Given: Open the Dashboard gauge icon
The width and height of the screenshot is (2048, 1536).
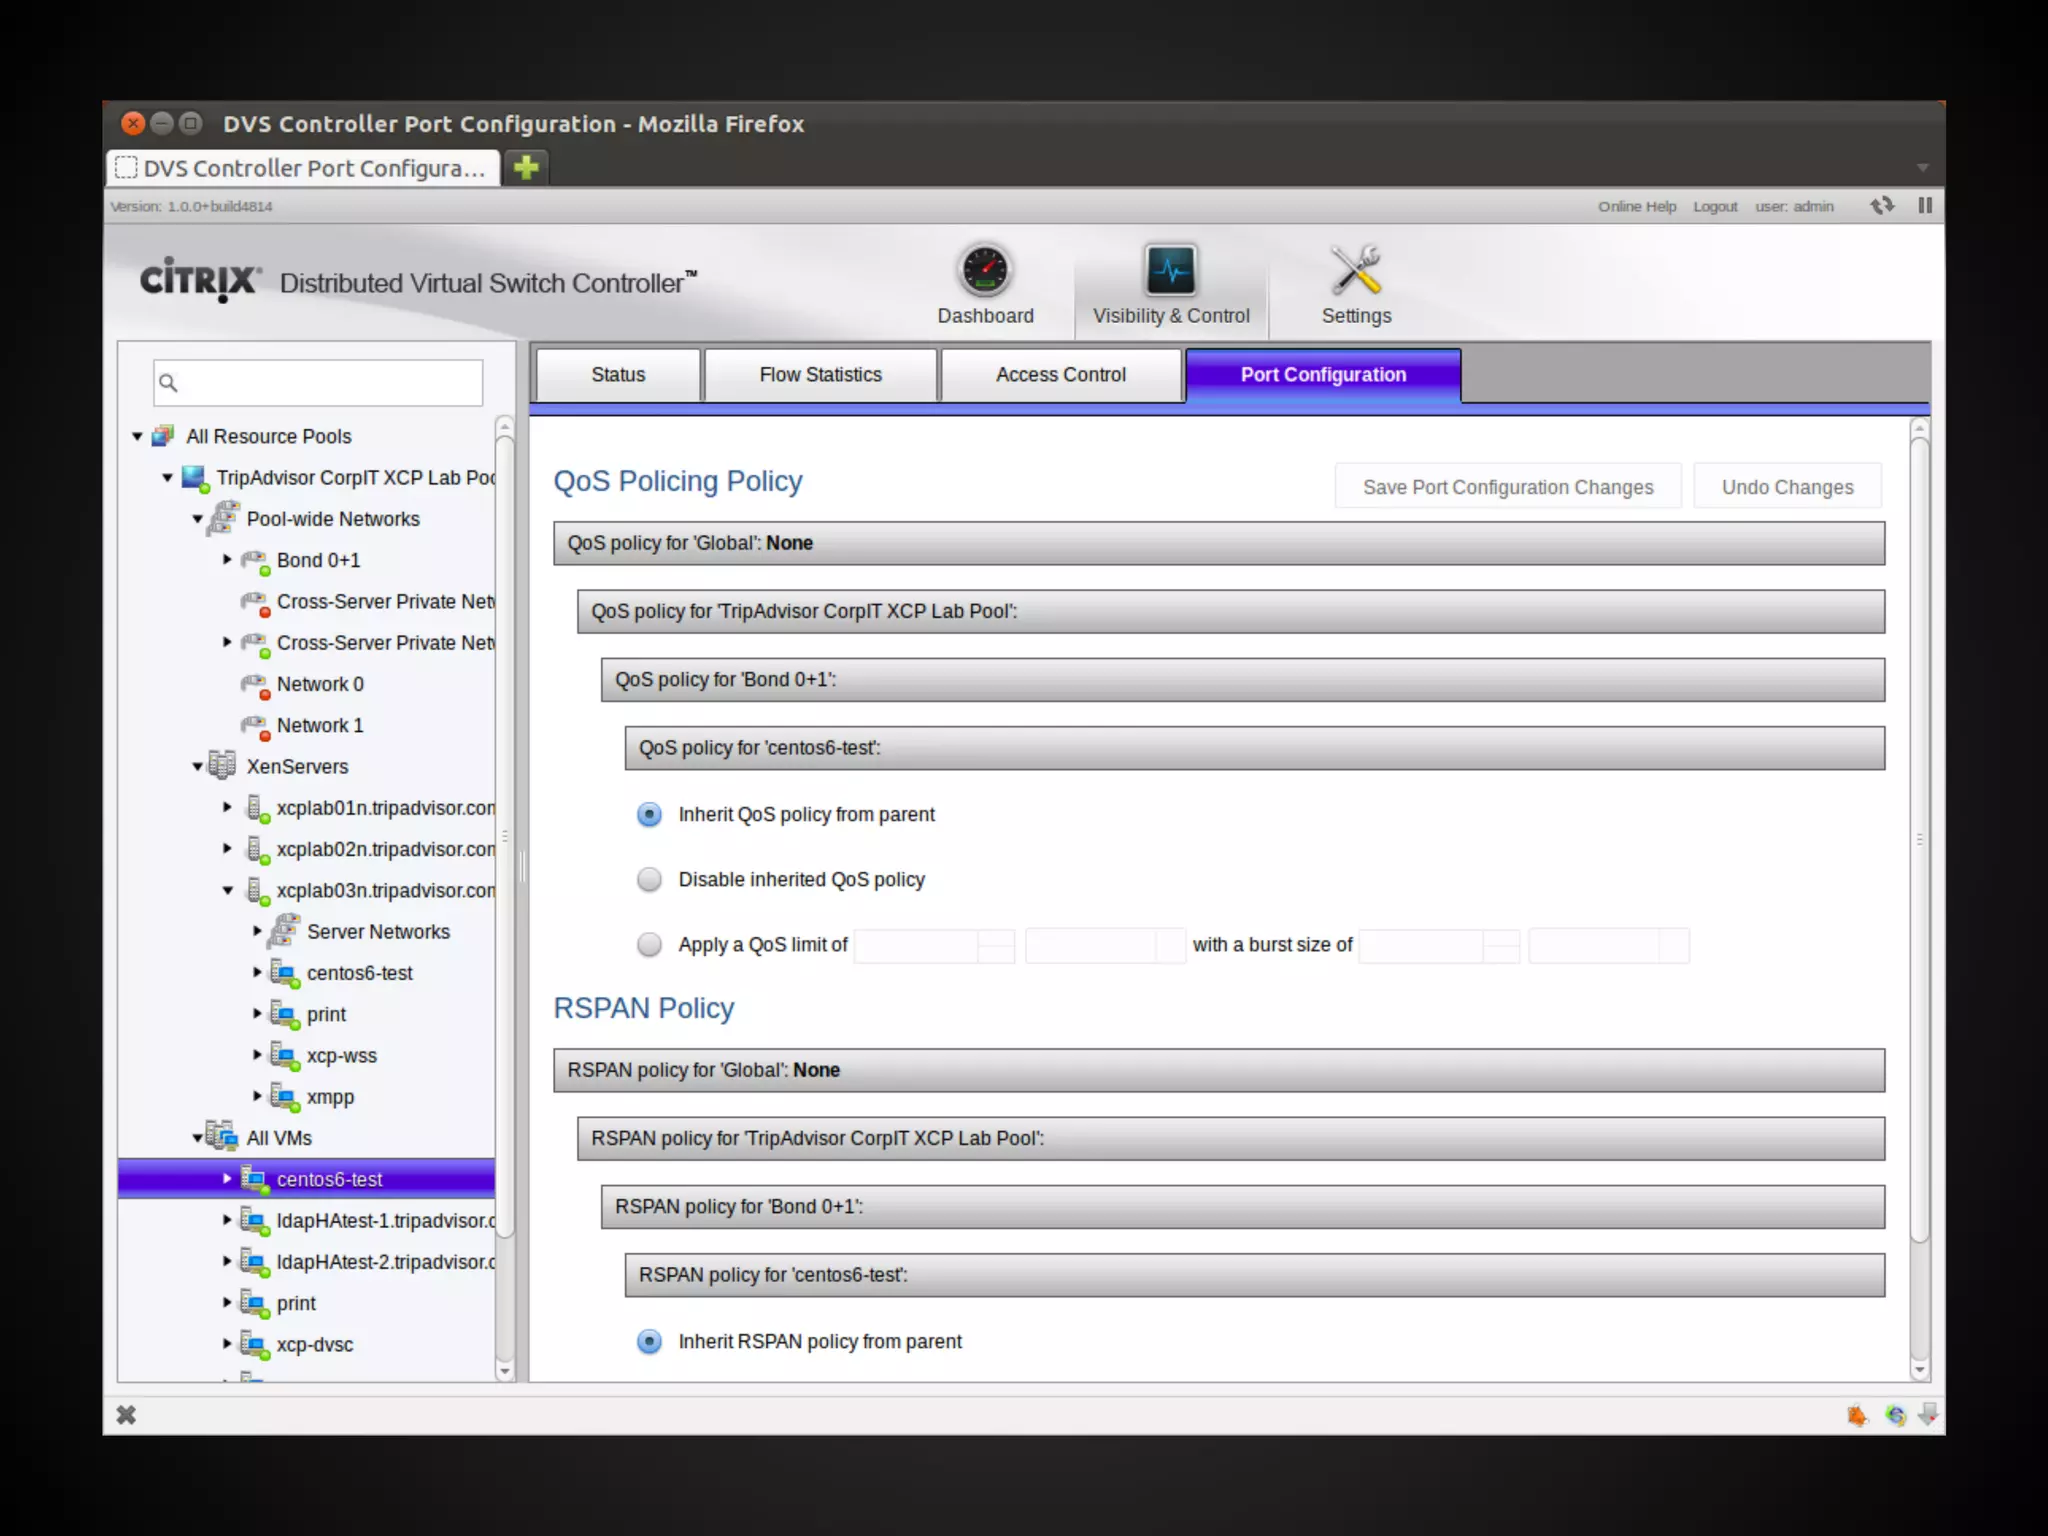Looking at the screenshot, I should tap(985, 270).
